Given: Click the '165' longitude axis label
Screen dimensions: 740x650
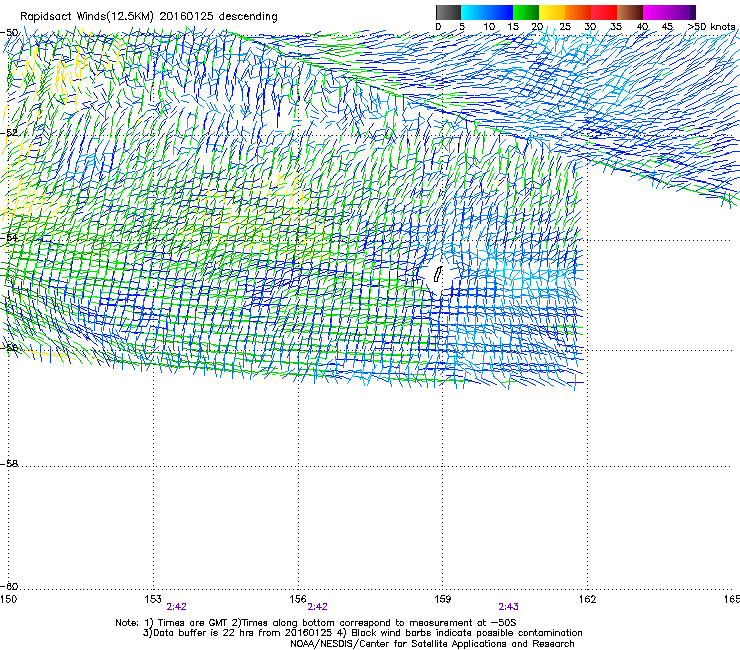Looking at the screenshot, I should [x=732, y=599].
